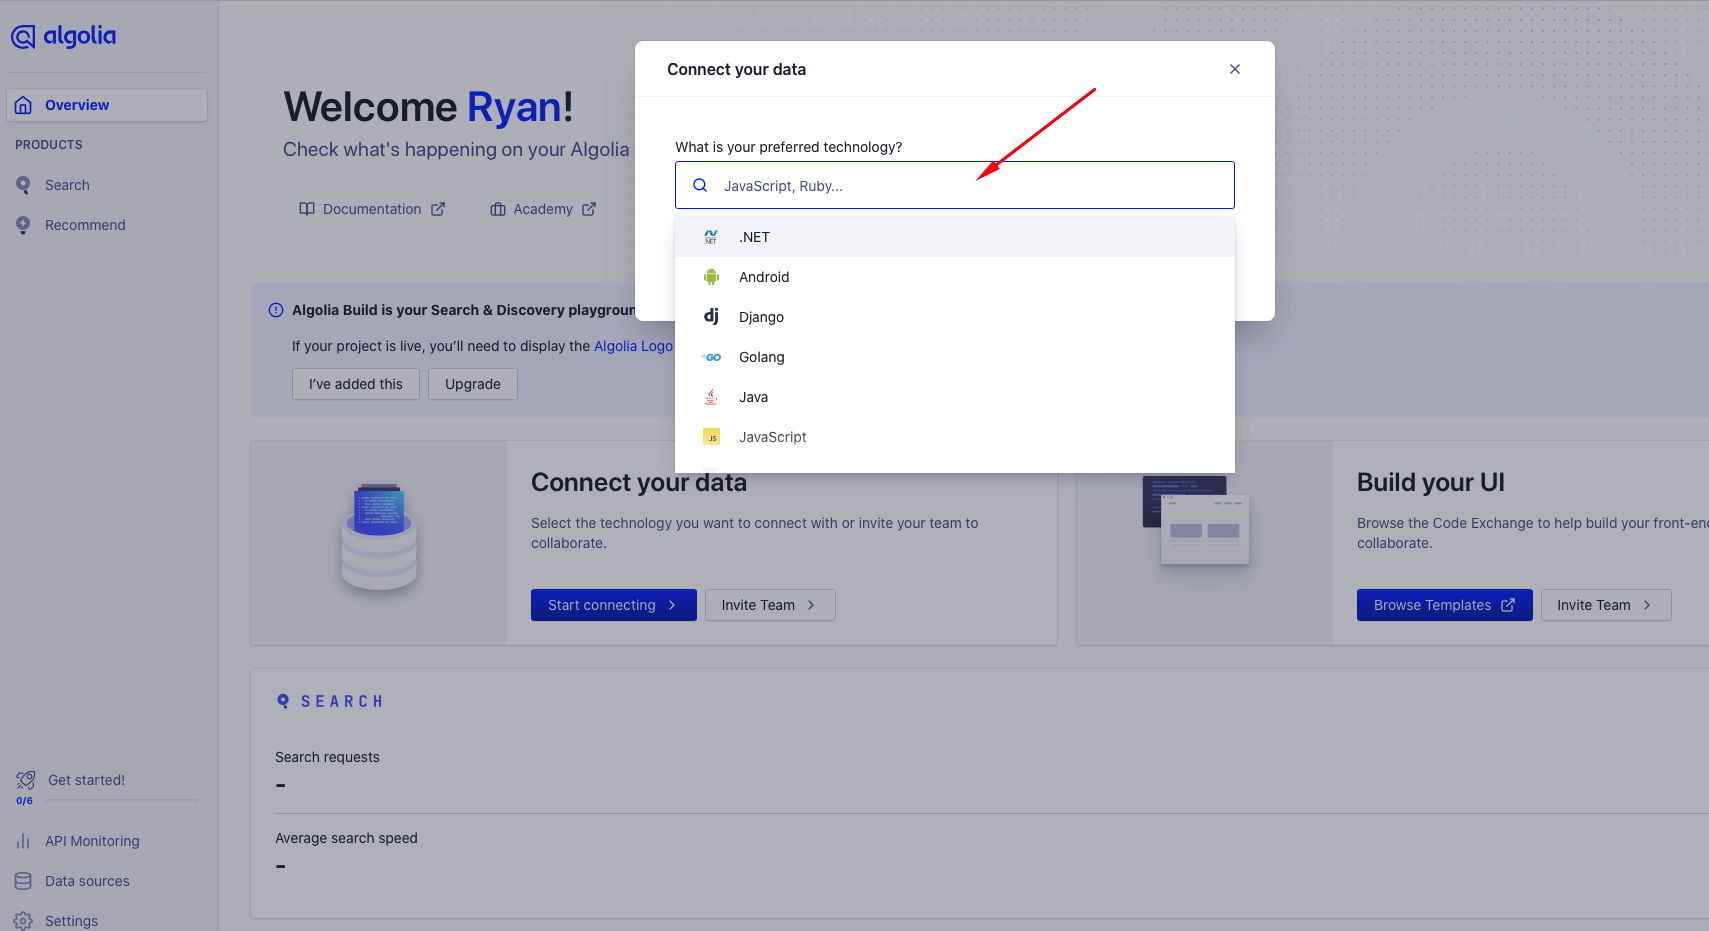1709x931 pixels.
Task: Open the Search product page
Action: tap(67, 185)
